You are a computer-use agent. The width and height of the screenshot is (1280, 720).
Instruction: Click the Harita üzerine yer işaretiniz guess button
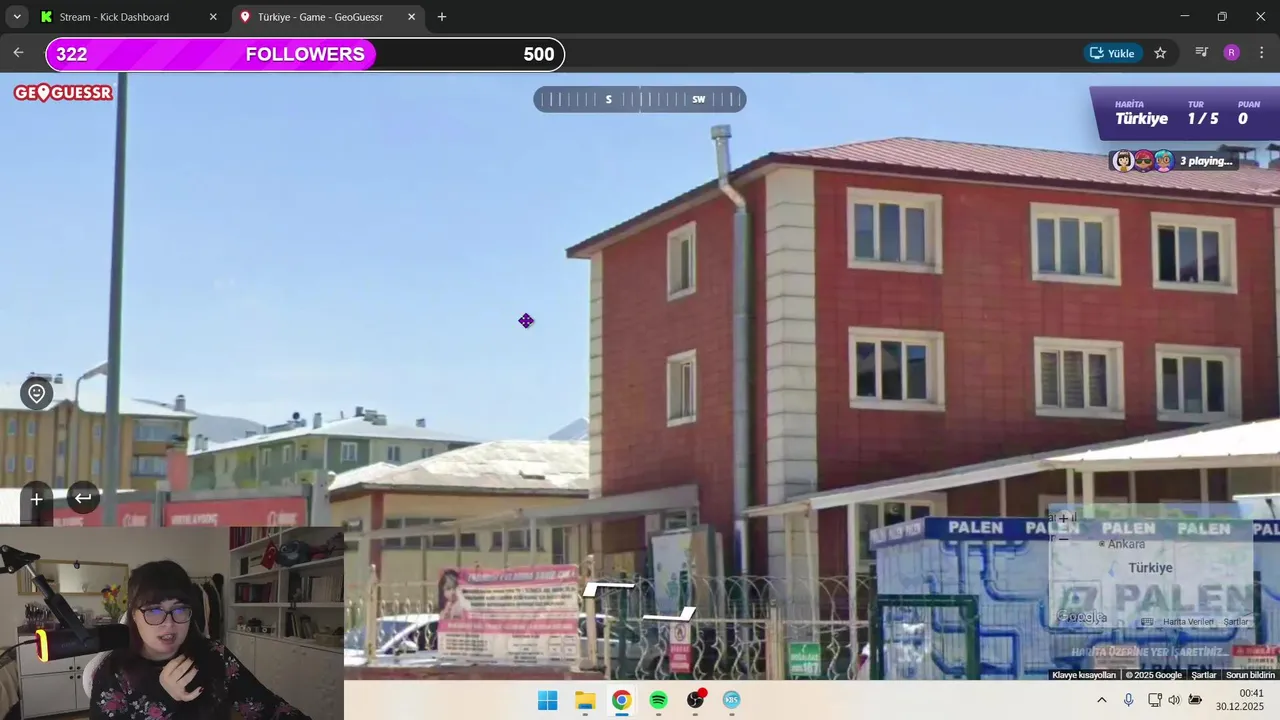pyautogui.click(x=1150, y=651)
